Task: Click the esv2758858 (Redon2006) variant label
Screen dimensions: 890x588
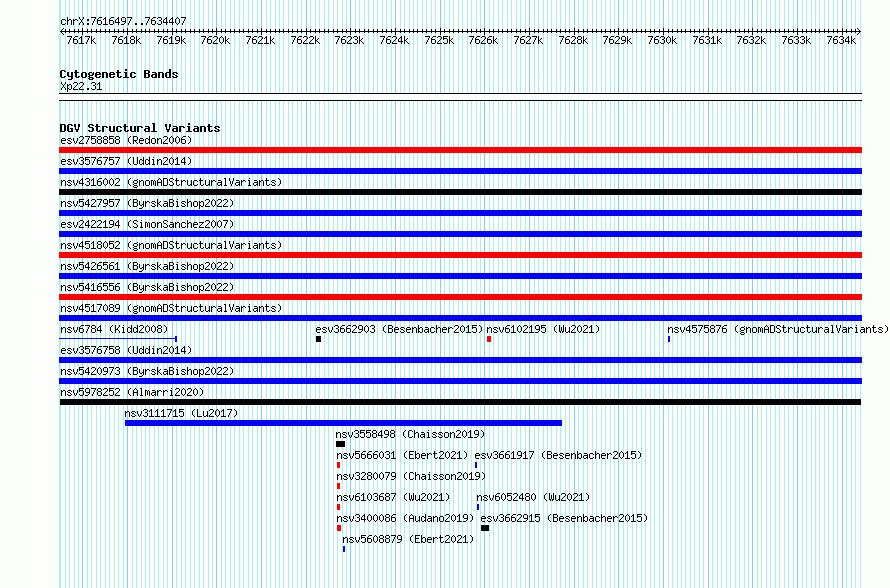Action: [126, 140]
